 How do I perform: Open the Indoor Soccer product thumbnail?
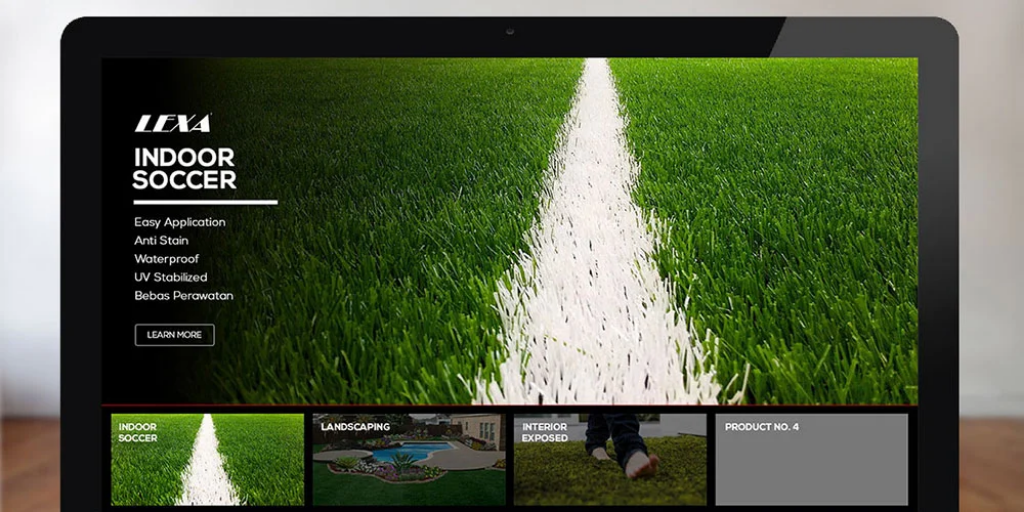[x=207, y=460]
